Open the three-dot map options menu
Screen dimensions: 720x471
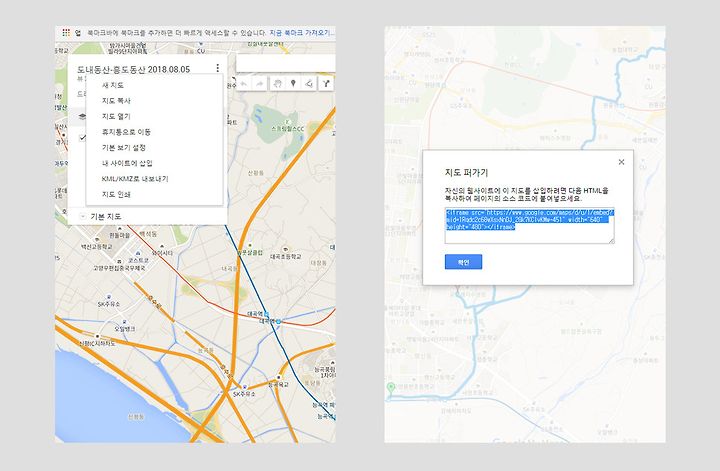[217, 68]
